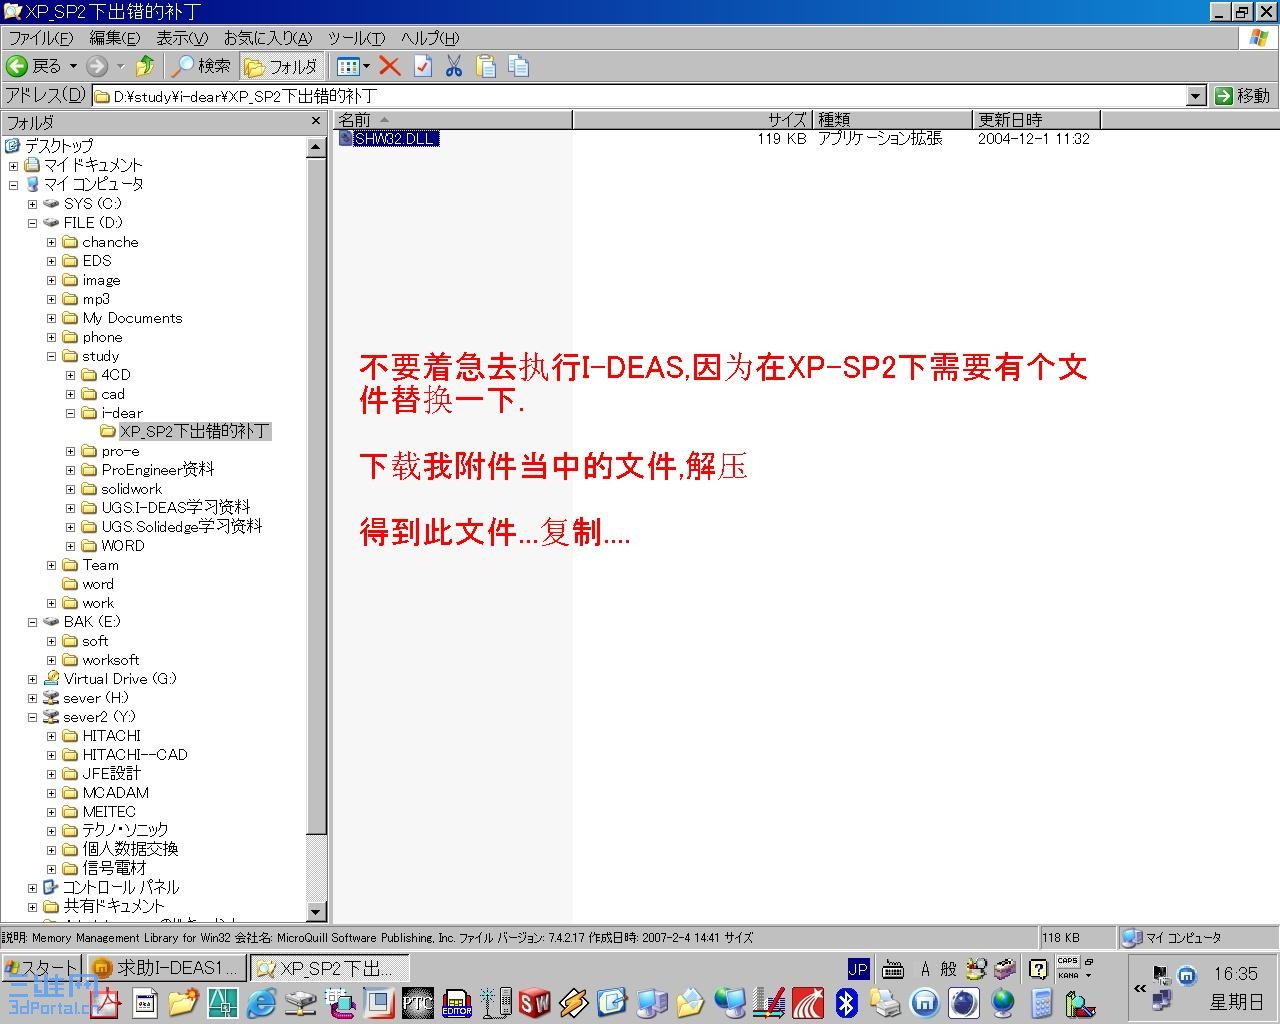Click the clipboard Paste icon
1280x1024 pixels.
[486, 66]
